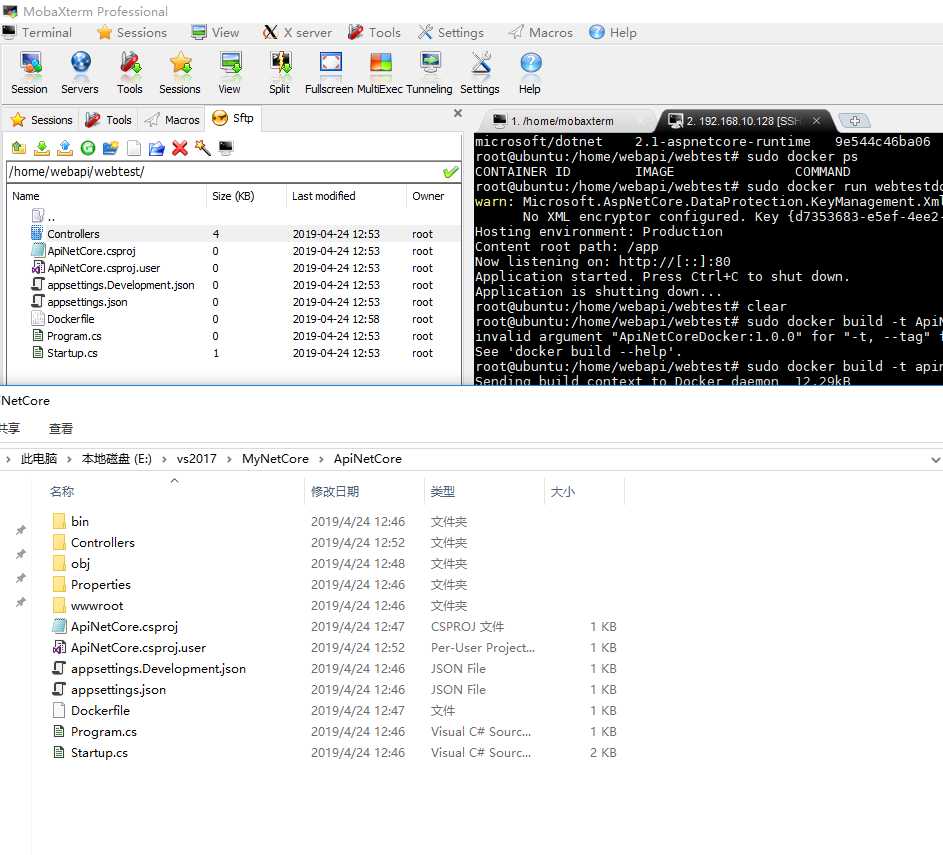Click the vs2017 breadcrumb in Explorer
This screenshot has height=855, width=943.
pos(197,459)
